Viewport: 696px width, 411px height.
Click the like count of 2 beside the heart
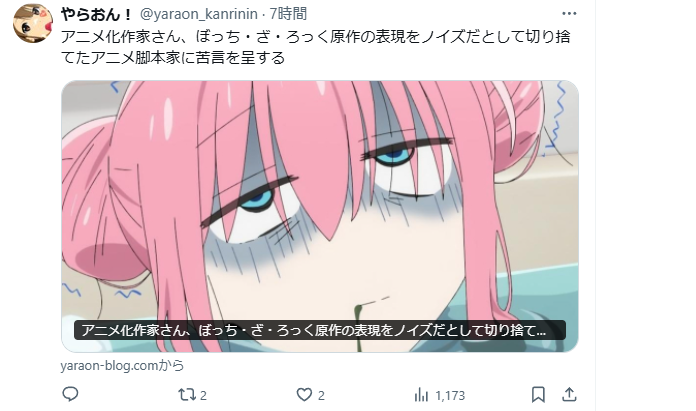tap(321, 395)
